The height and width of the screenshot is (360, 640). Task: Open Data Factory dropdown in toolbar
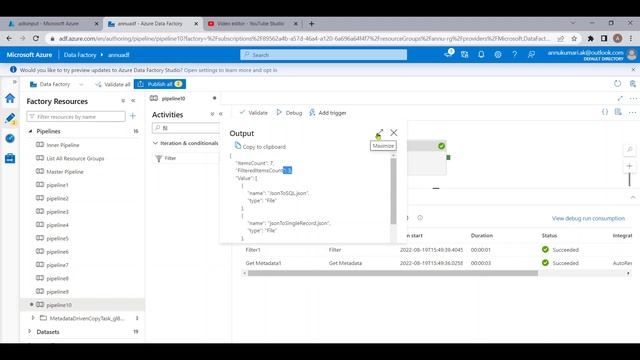click(x=56, y=84)
